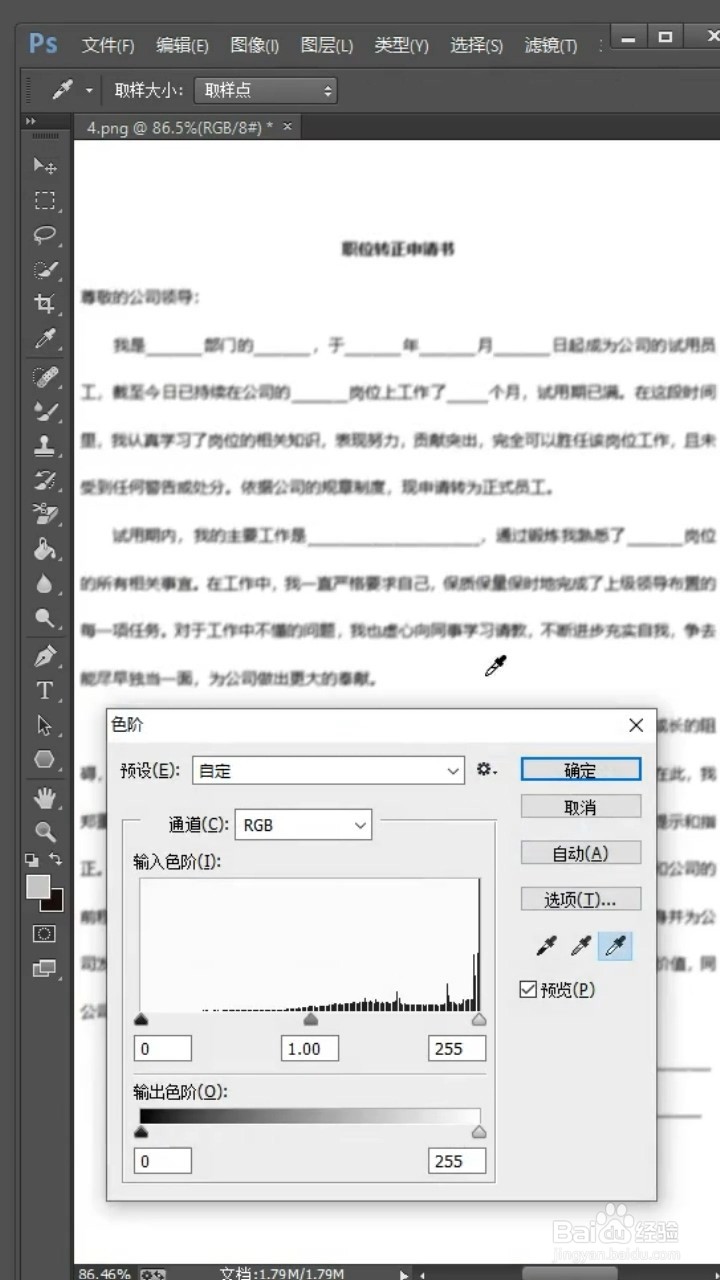Image resolution: width=720 pixels, height=1280 pixels.
Task: Open the 图像(I) menu
Action: [x=255, y=46]
